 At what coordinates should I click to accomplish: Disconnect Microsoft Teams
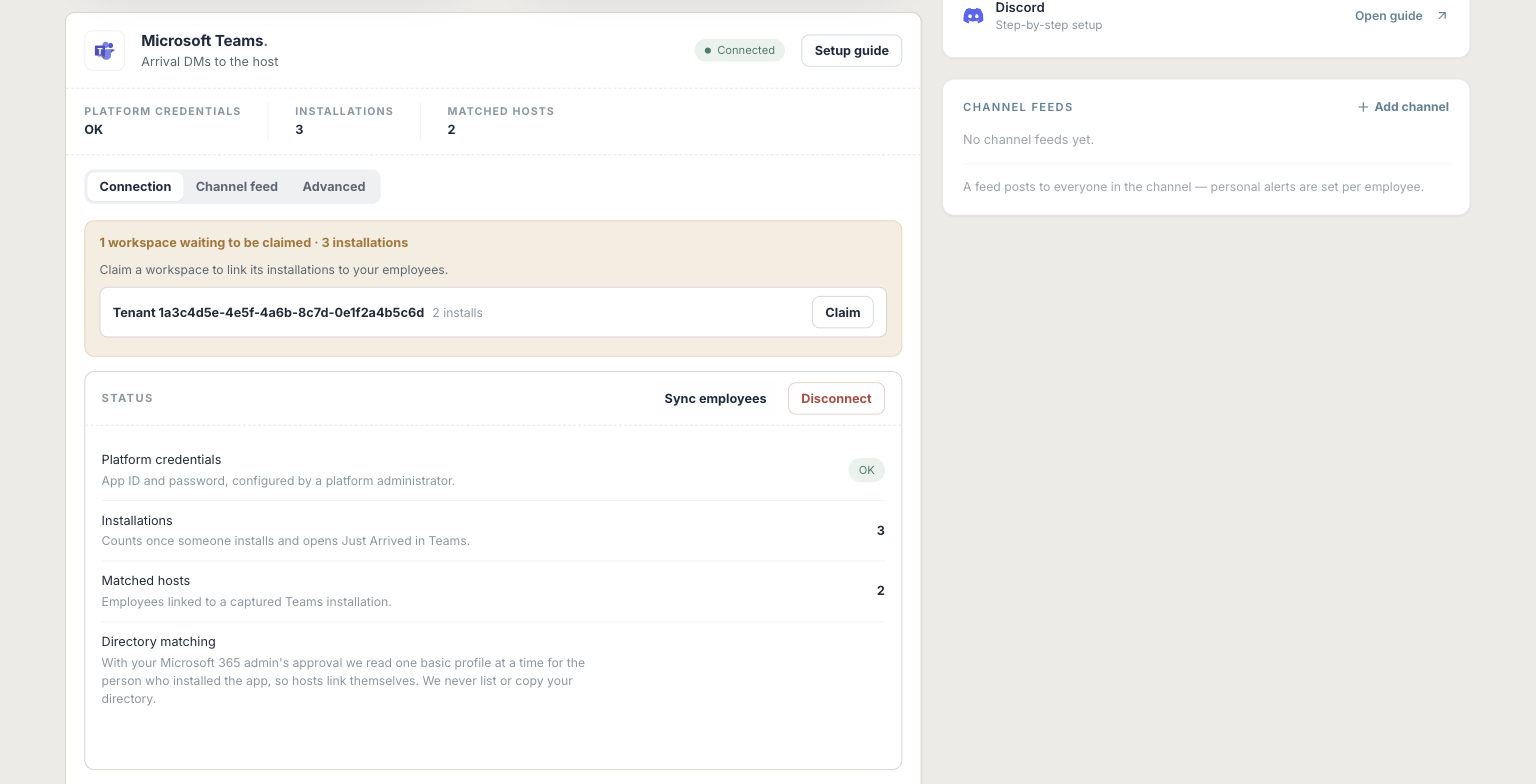point(836,399)
